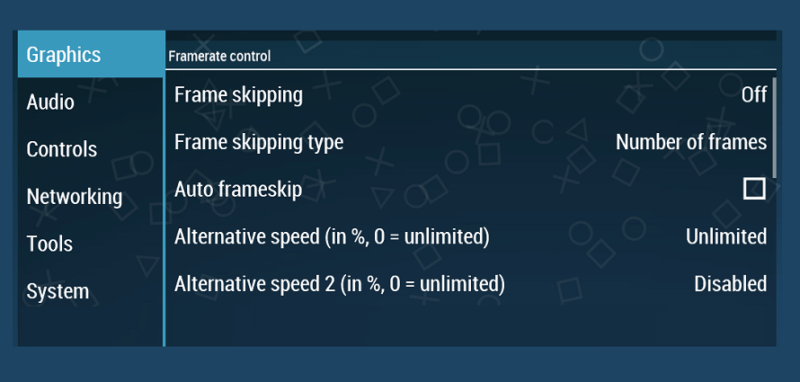This screenshot has width=800, height=382.
Task: Change the Unlimited alternative speed value
Action: point(726,237)
